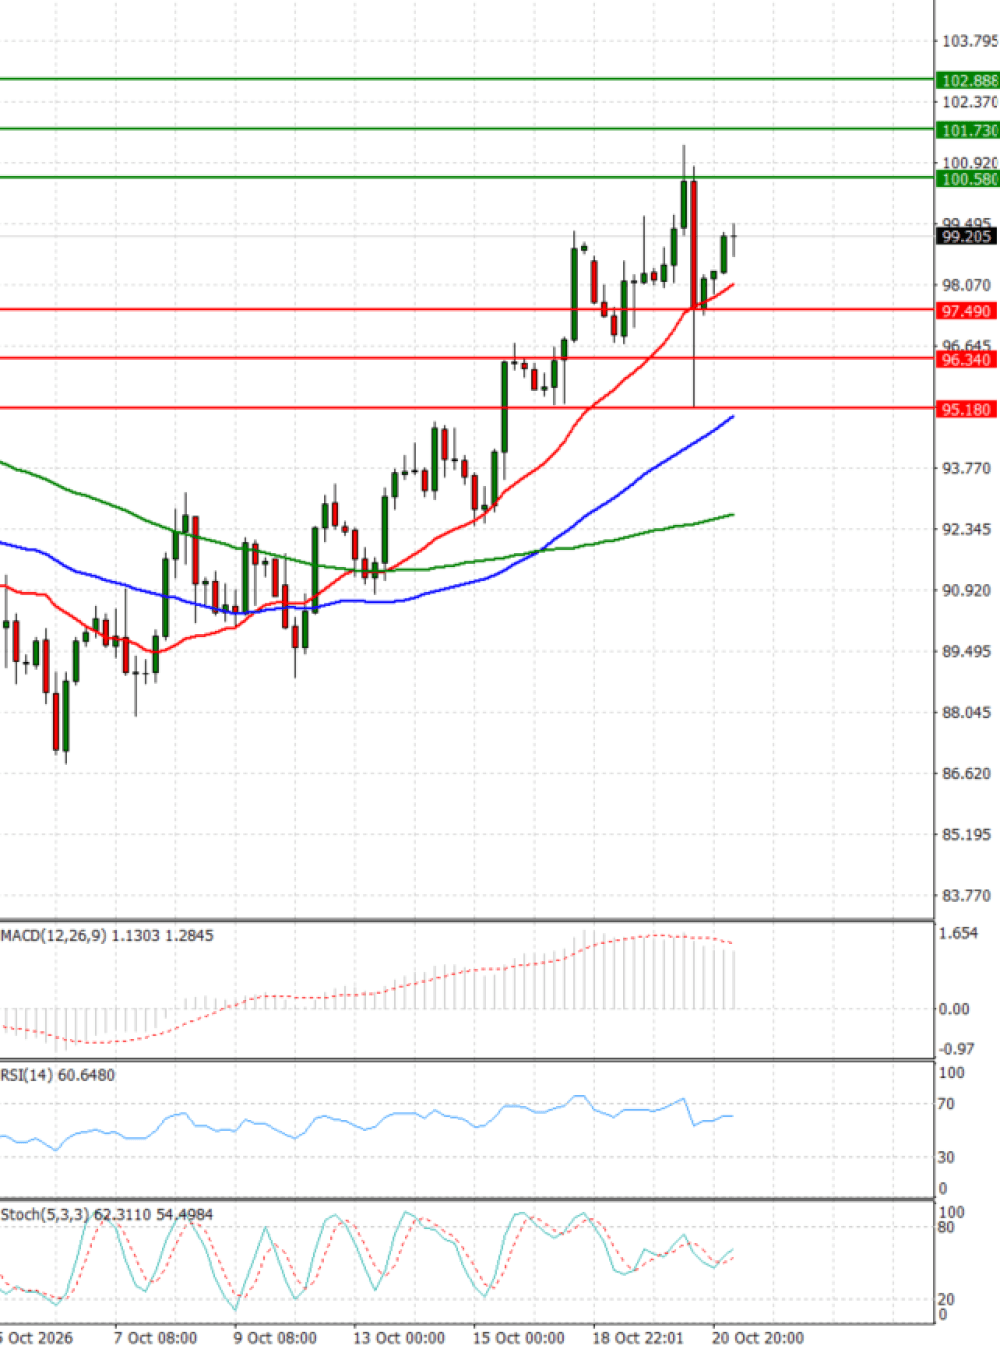Click the 98.070 price axis value
Screen dimensions: 1000x1349
click(x=967, y=285)
